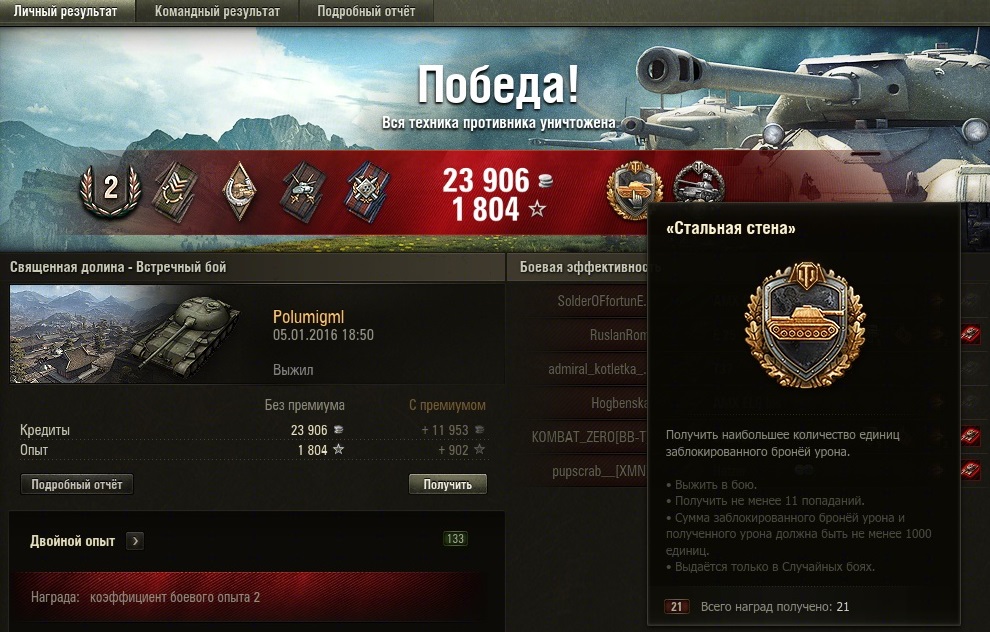Switch to the Подробный отчёт tab
This screenshot has height=632, width=990.
click(366, 11)
